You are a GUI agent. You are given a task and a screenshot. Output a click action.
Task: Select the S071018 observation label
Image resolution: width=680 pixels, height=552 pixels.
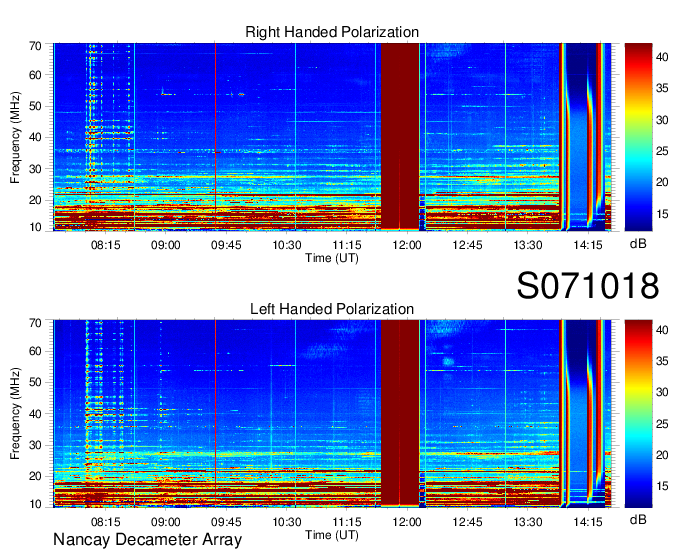pyautogui.click(x=588, y=285)
